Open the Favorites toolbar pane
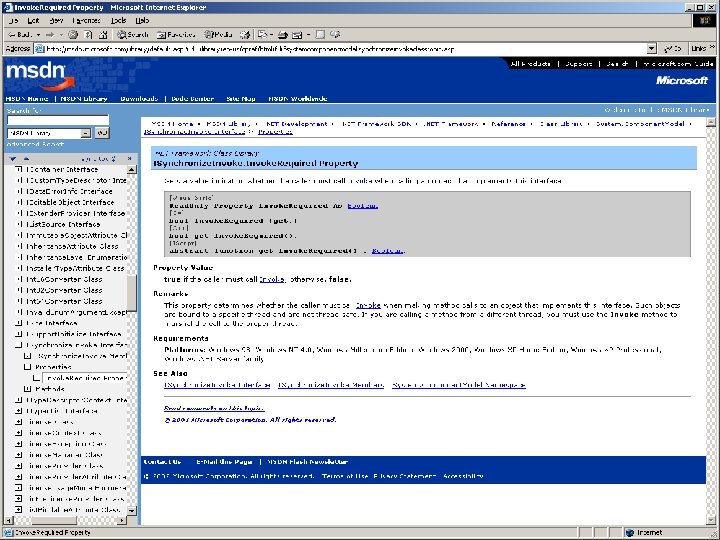 [176, 34]
